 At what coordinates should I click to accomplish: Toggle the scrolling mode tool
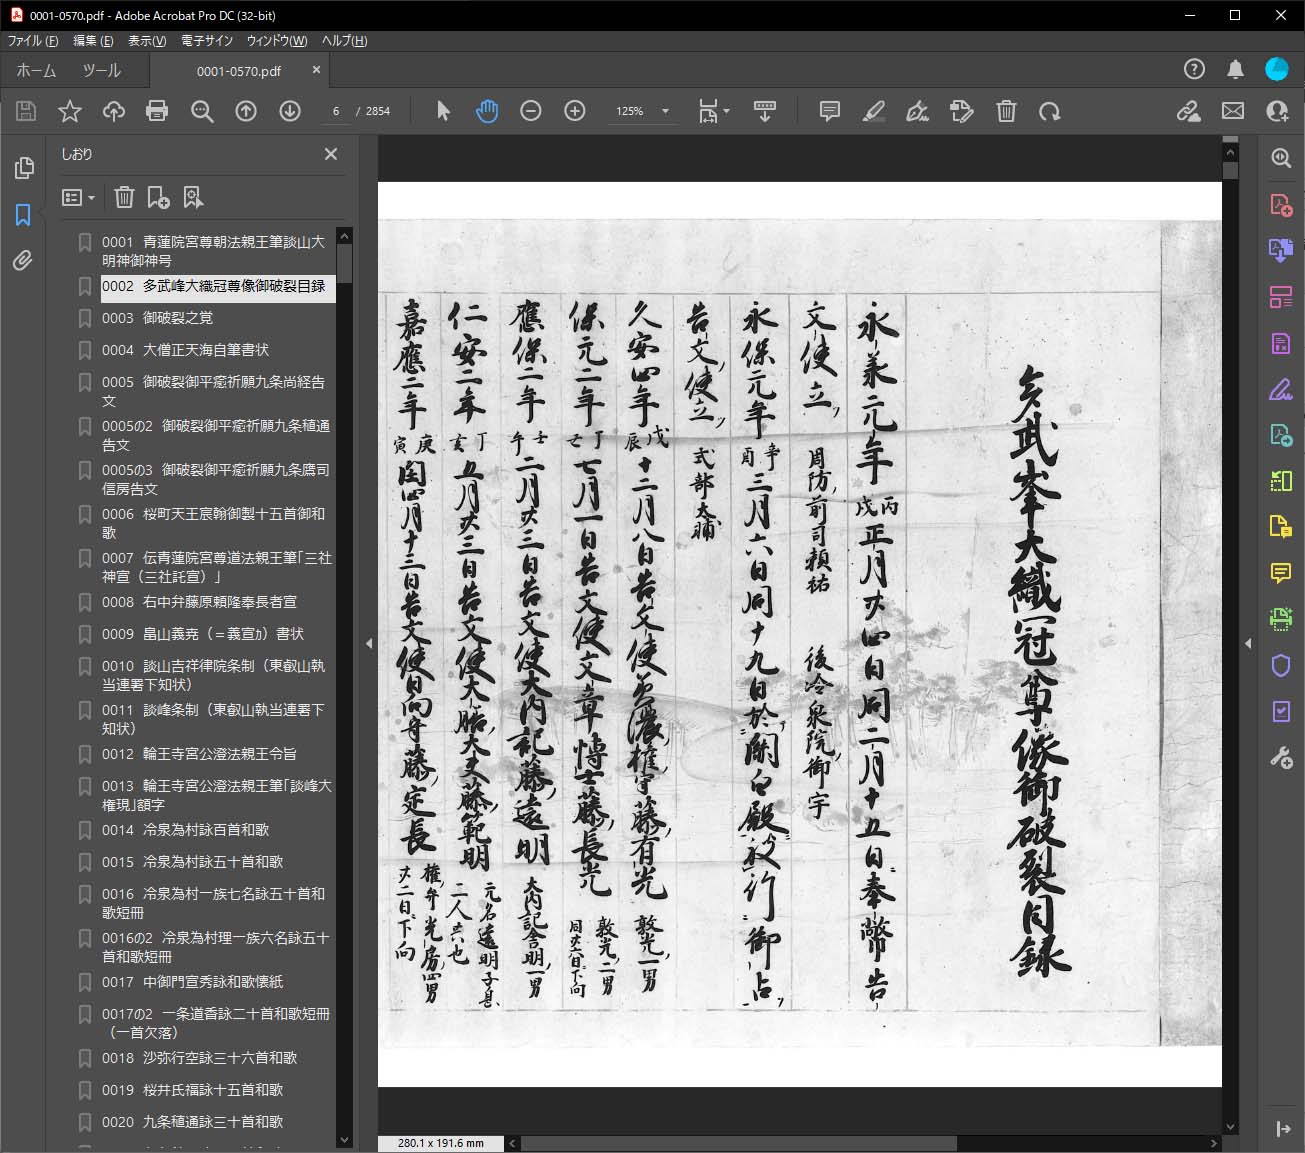765,111
